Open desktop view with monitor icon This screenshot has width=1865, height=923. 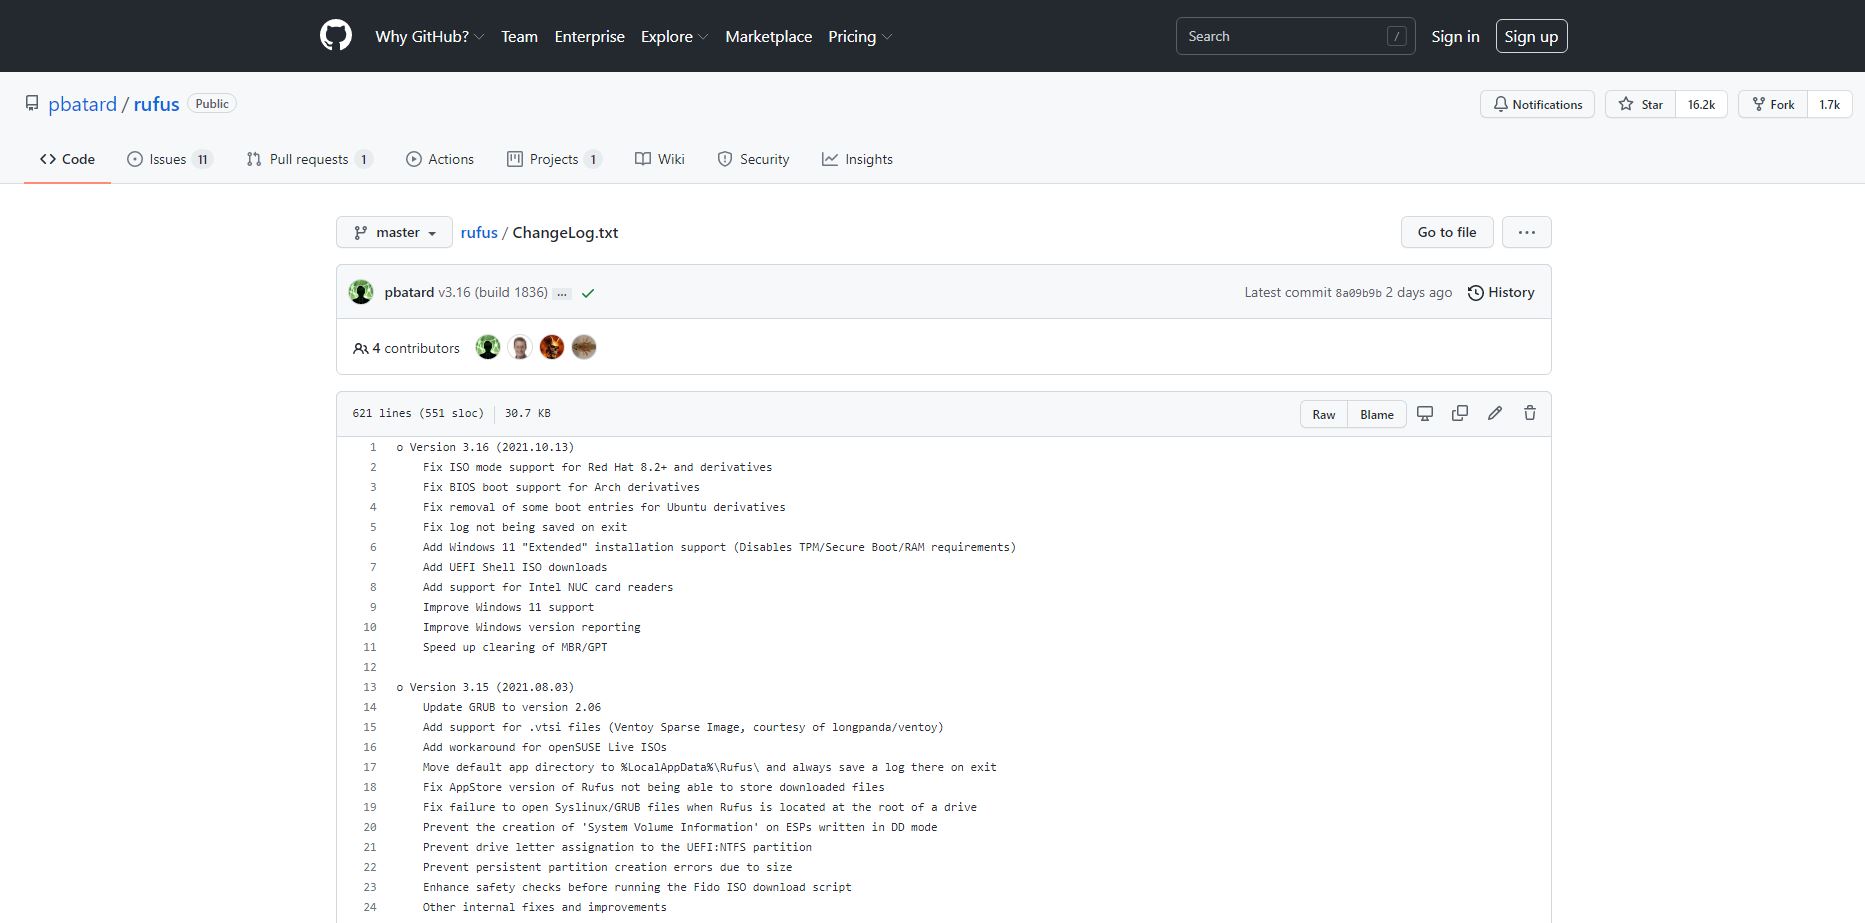(x=1425, y=413)
